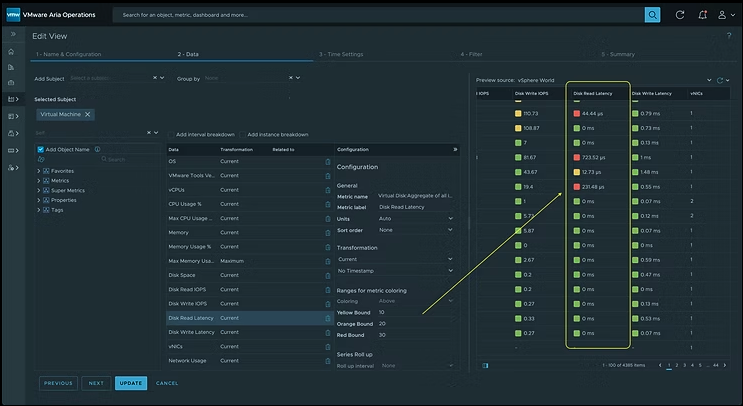Go to the next preview page arrow
Screen dimensions: 743x406
725,365
